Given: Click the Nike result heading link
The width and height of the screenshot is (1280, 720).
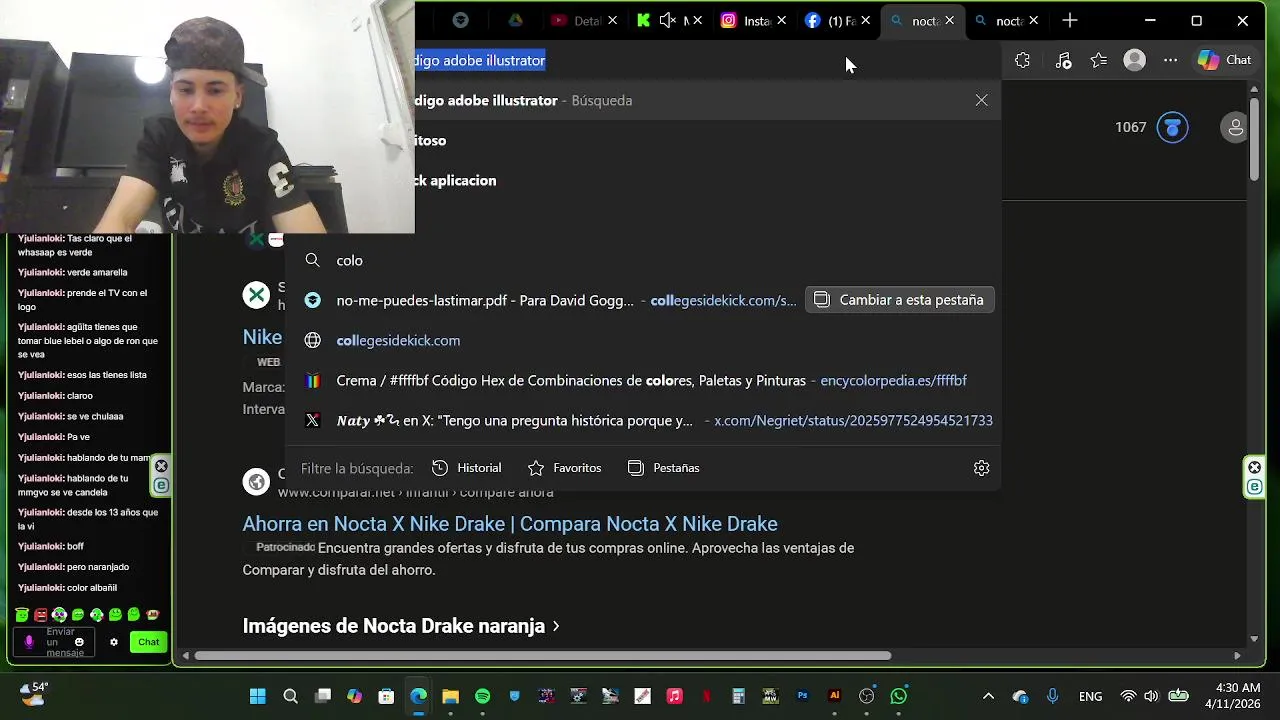Looking at the screenshot, I should point(262,337).
